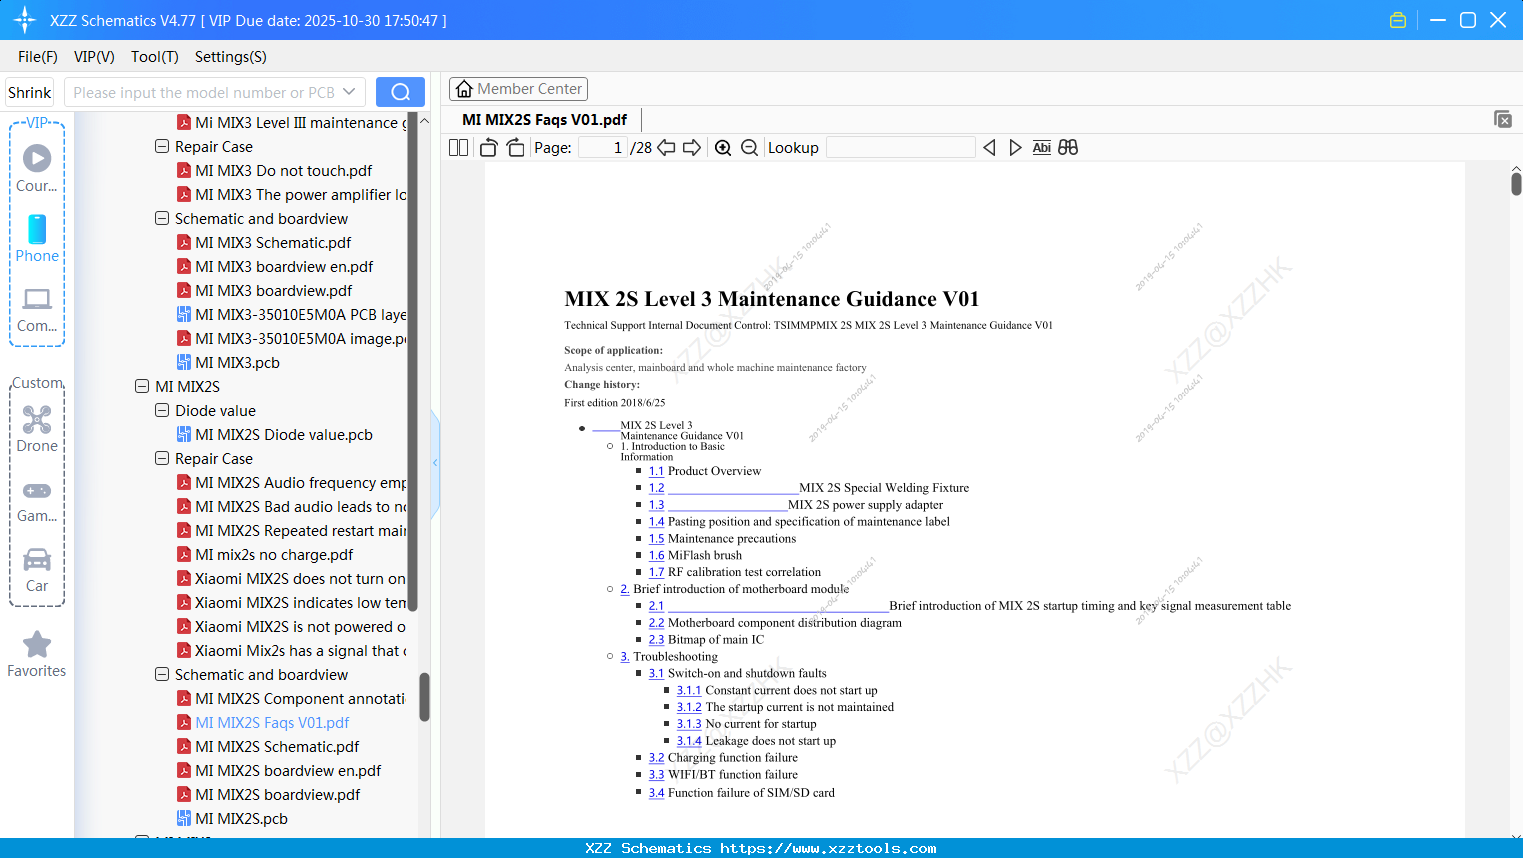
Task: Open the Tool(T) menu
Action: [155, 56]
